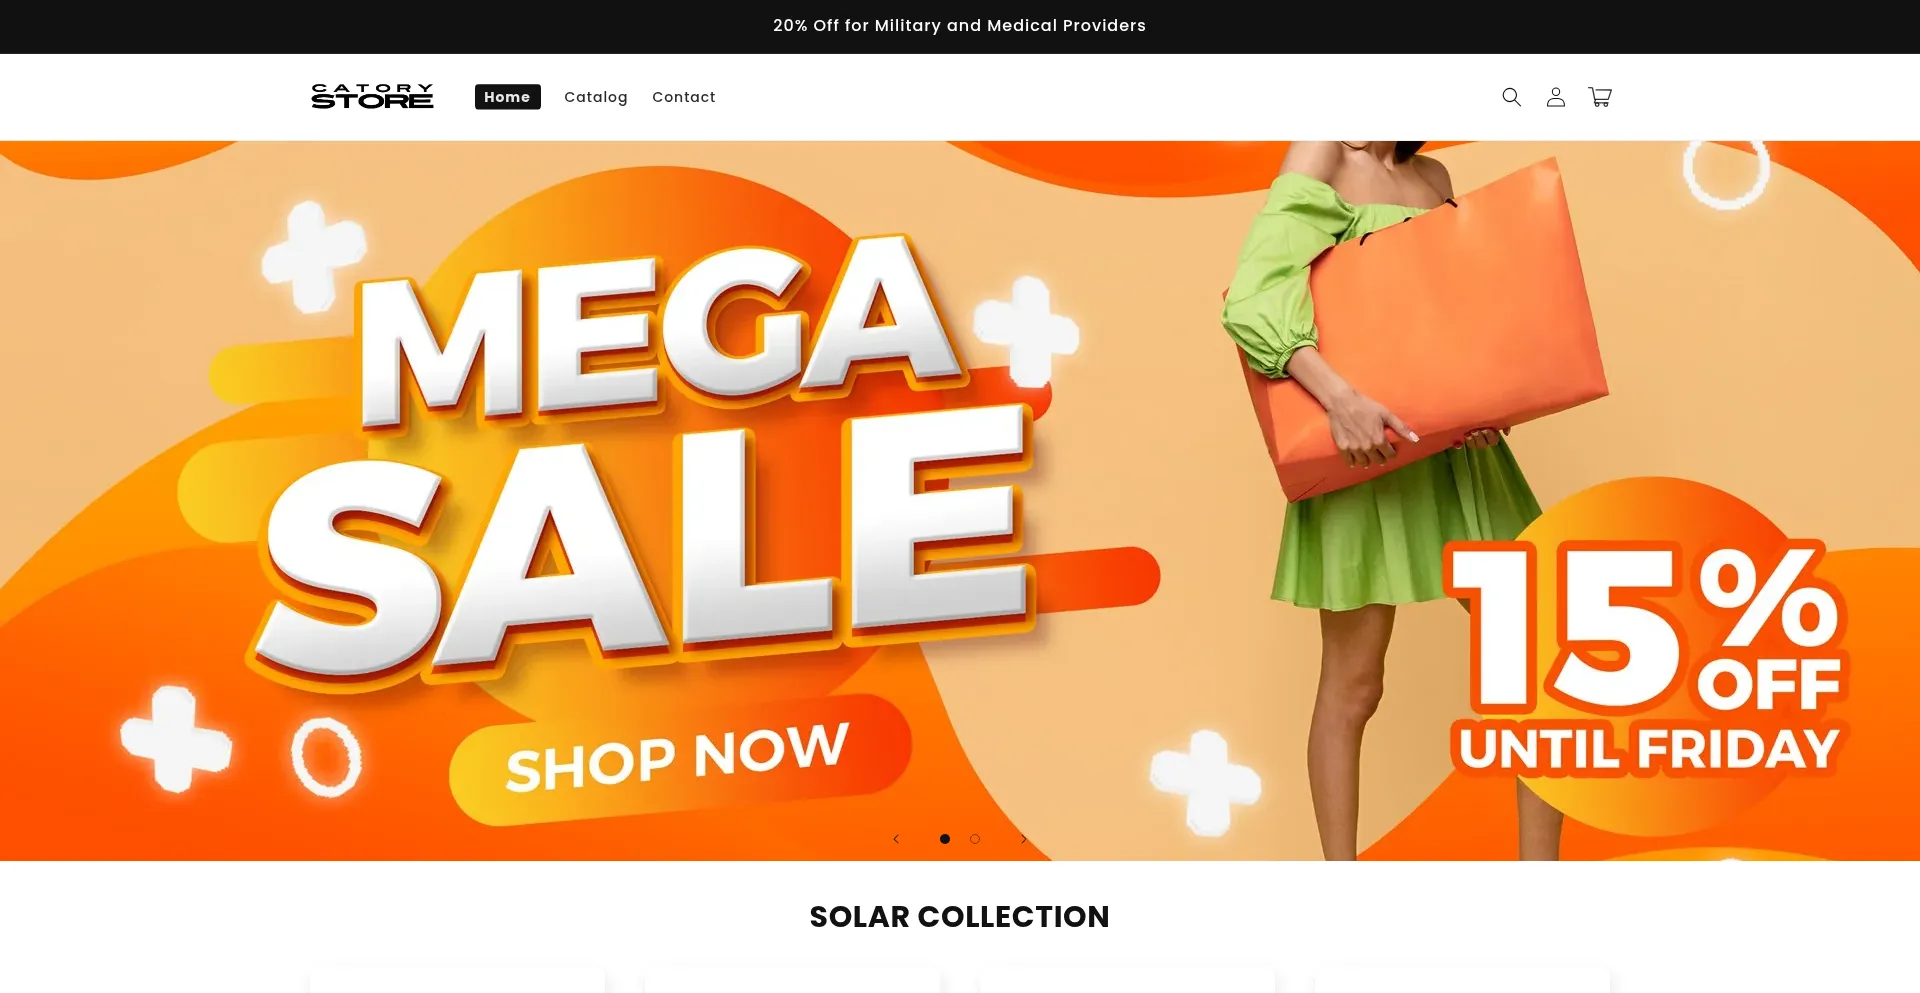Select the first slideshow dot

point(945,839)
